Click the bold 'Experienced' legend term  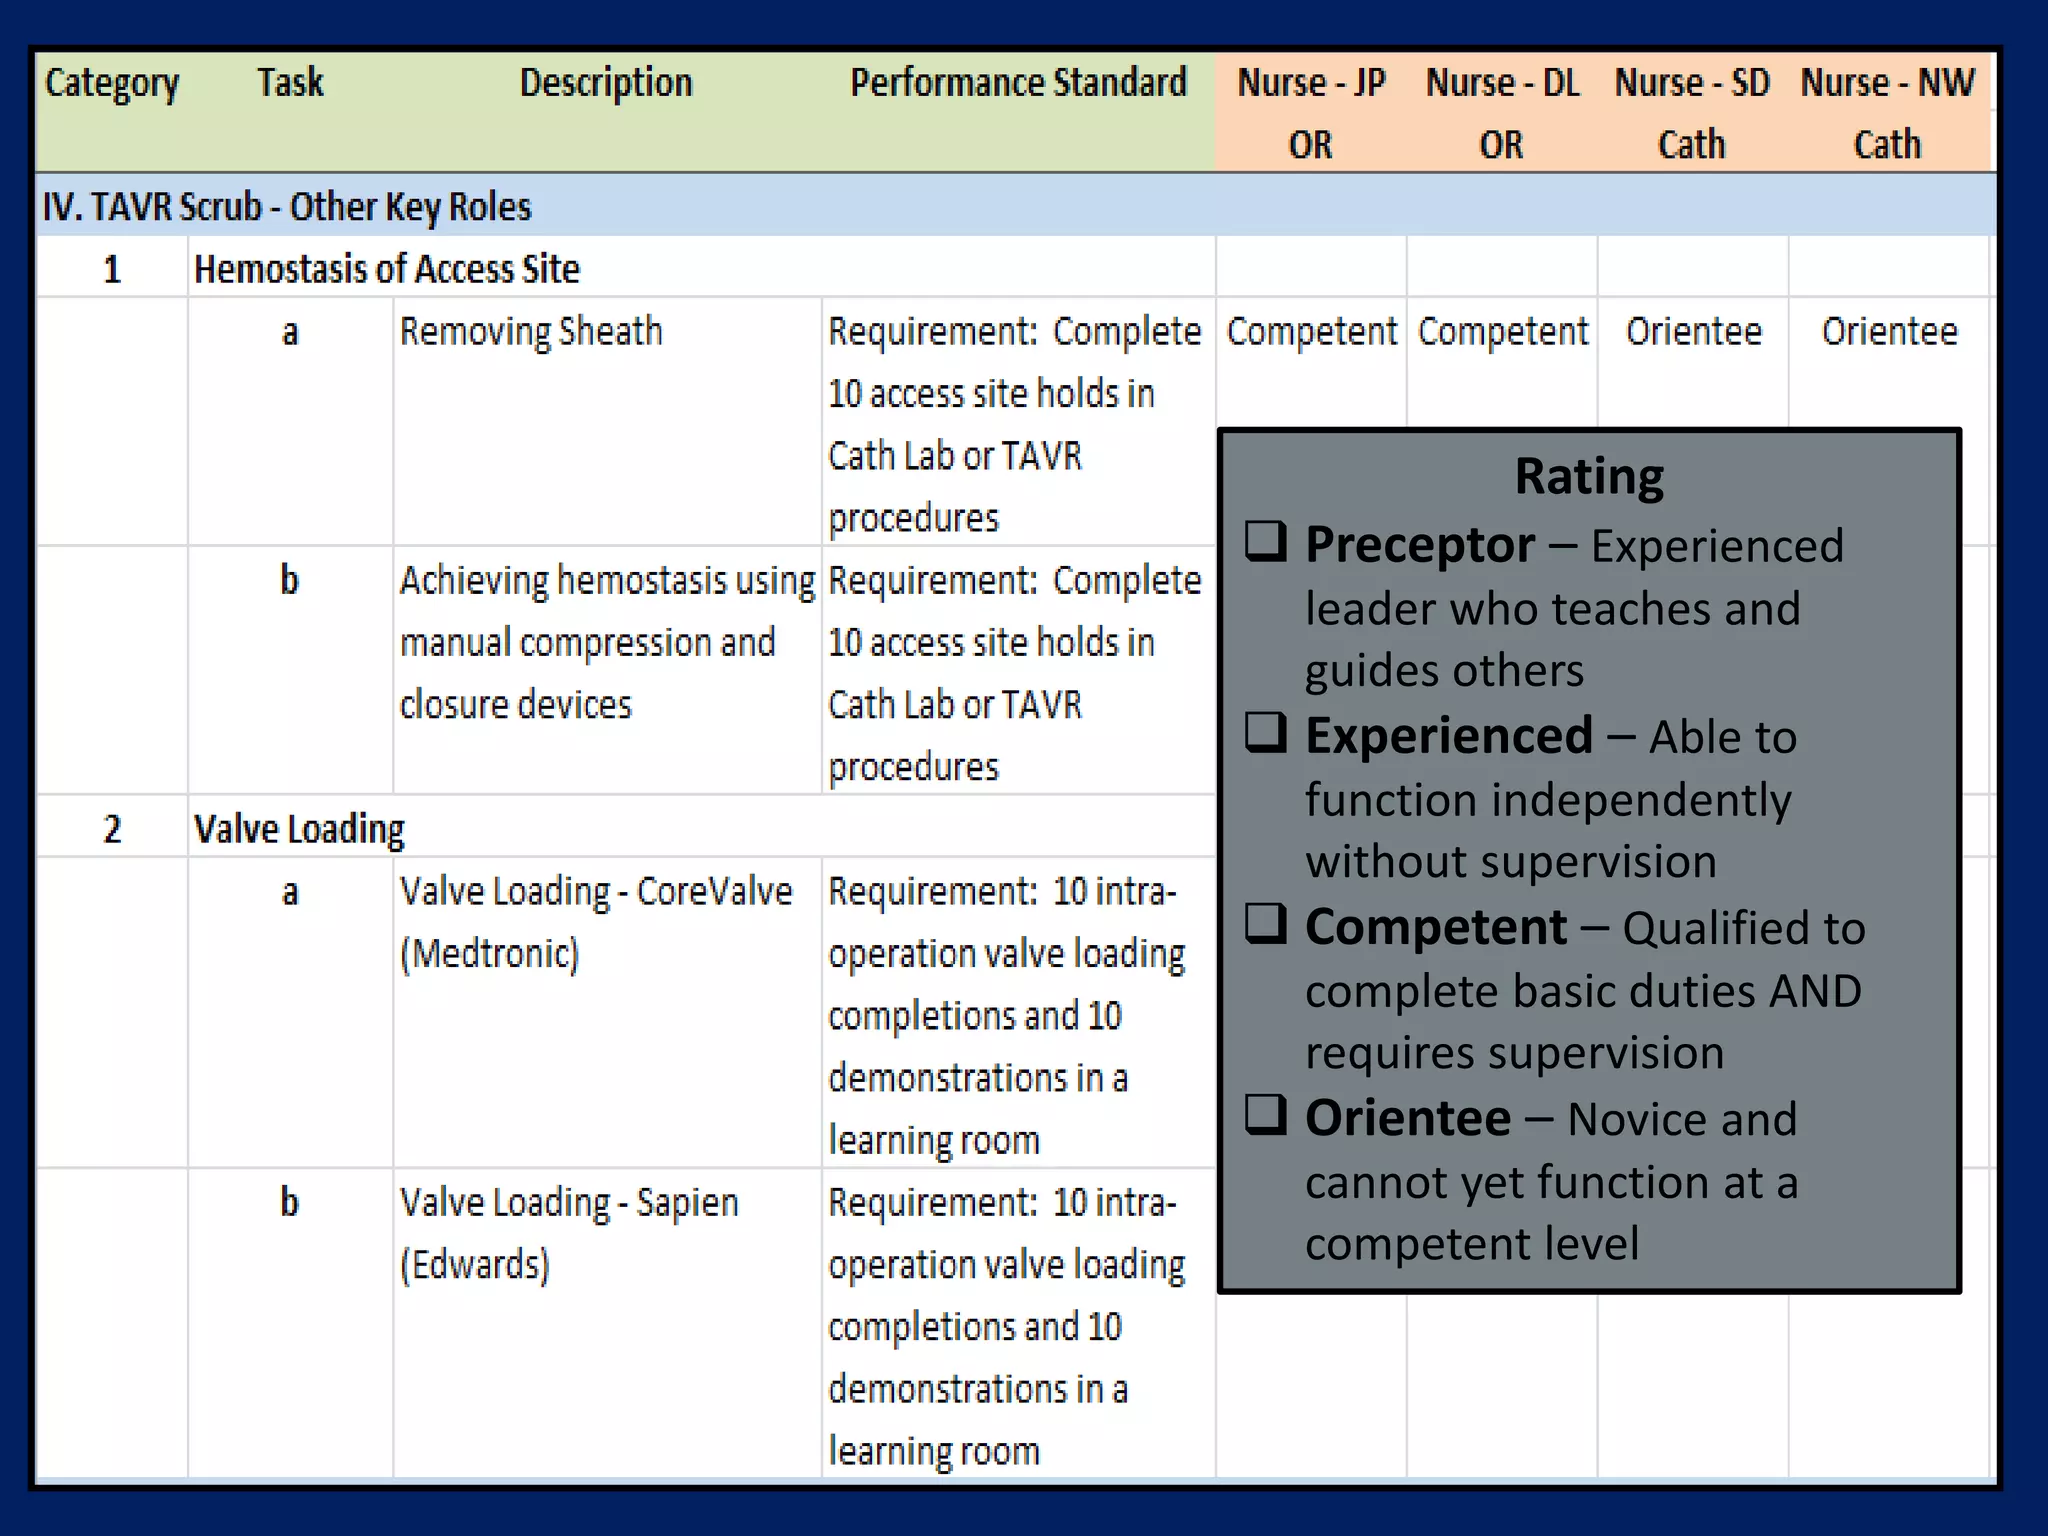point(1449,737)
